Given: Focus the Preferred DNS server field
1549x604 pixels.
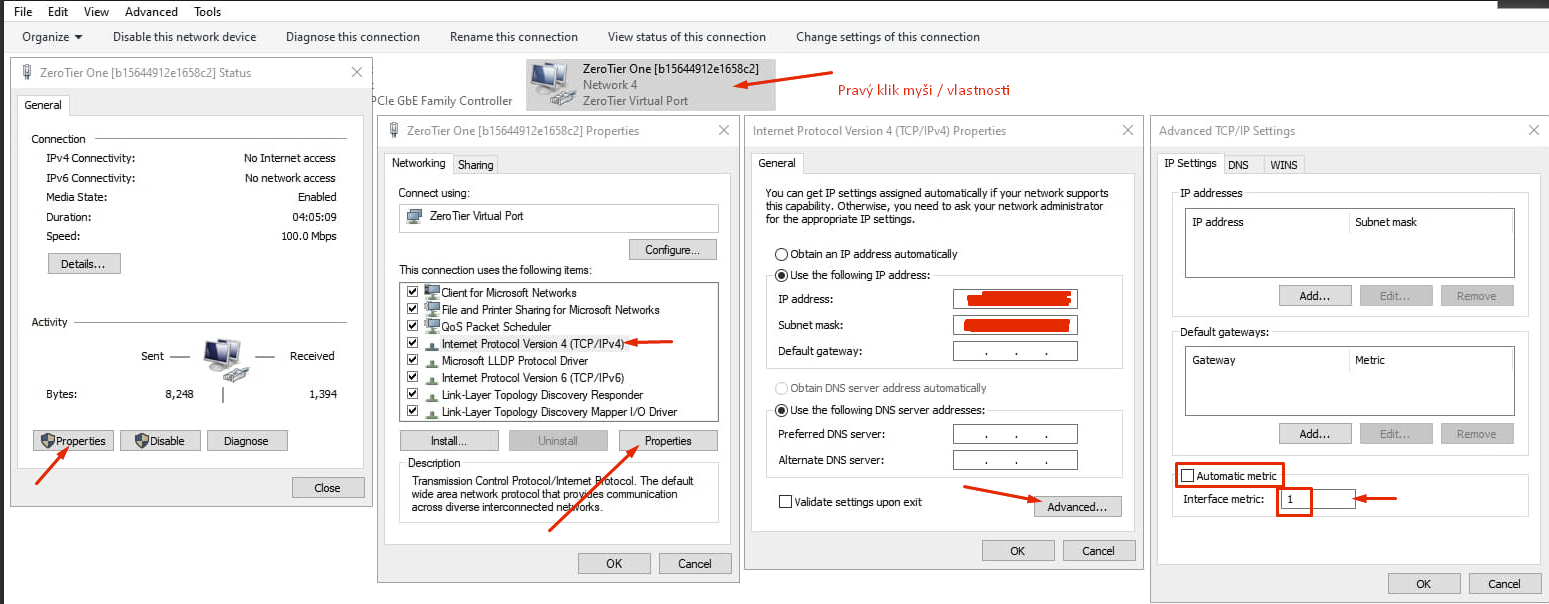Looking at the screenshot, I should coord(1015,434).
